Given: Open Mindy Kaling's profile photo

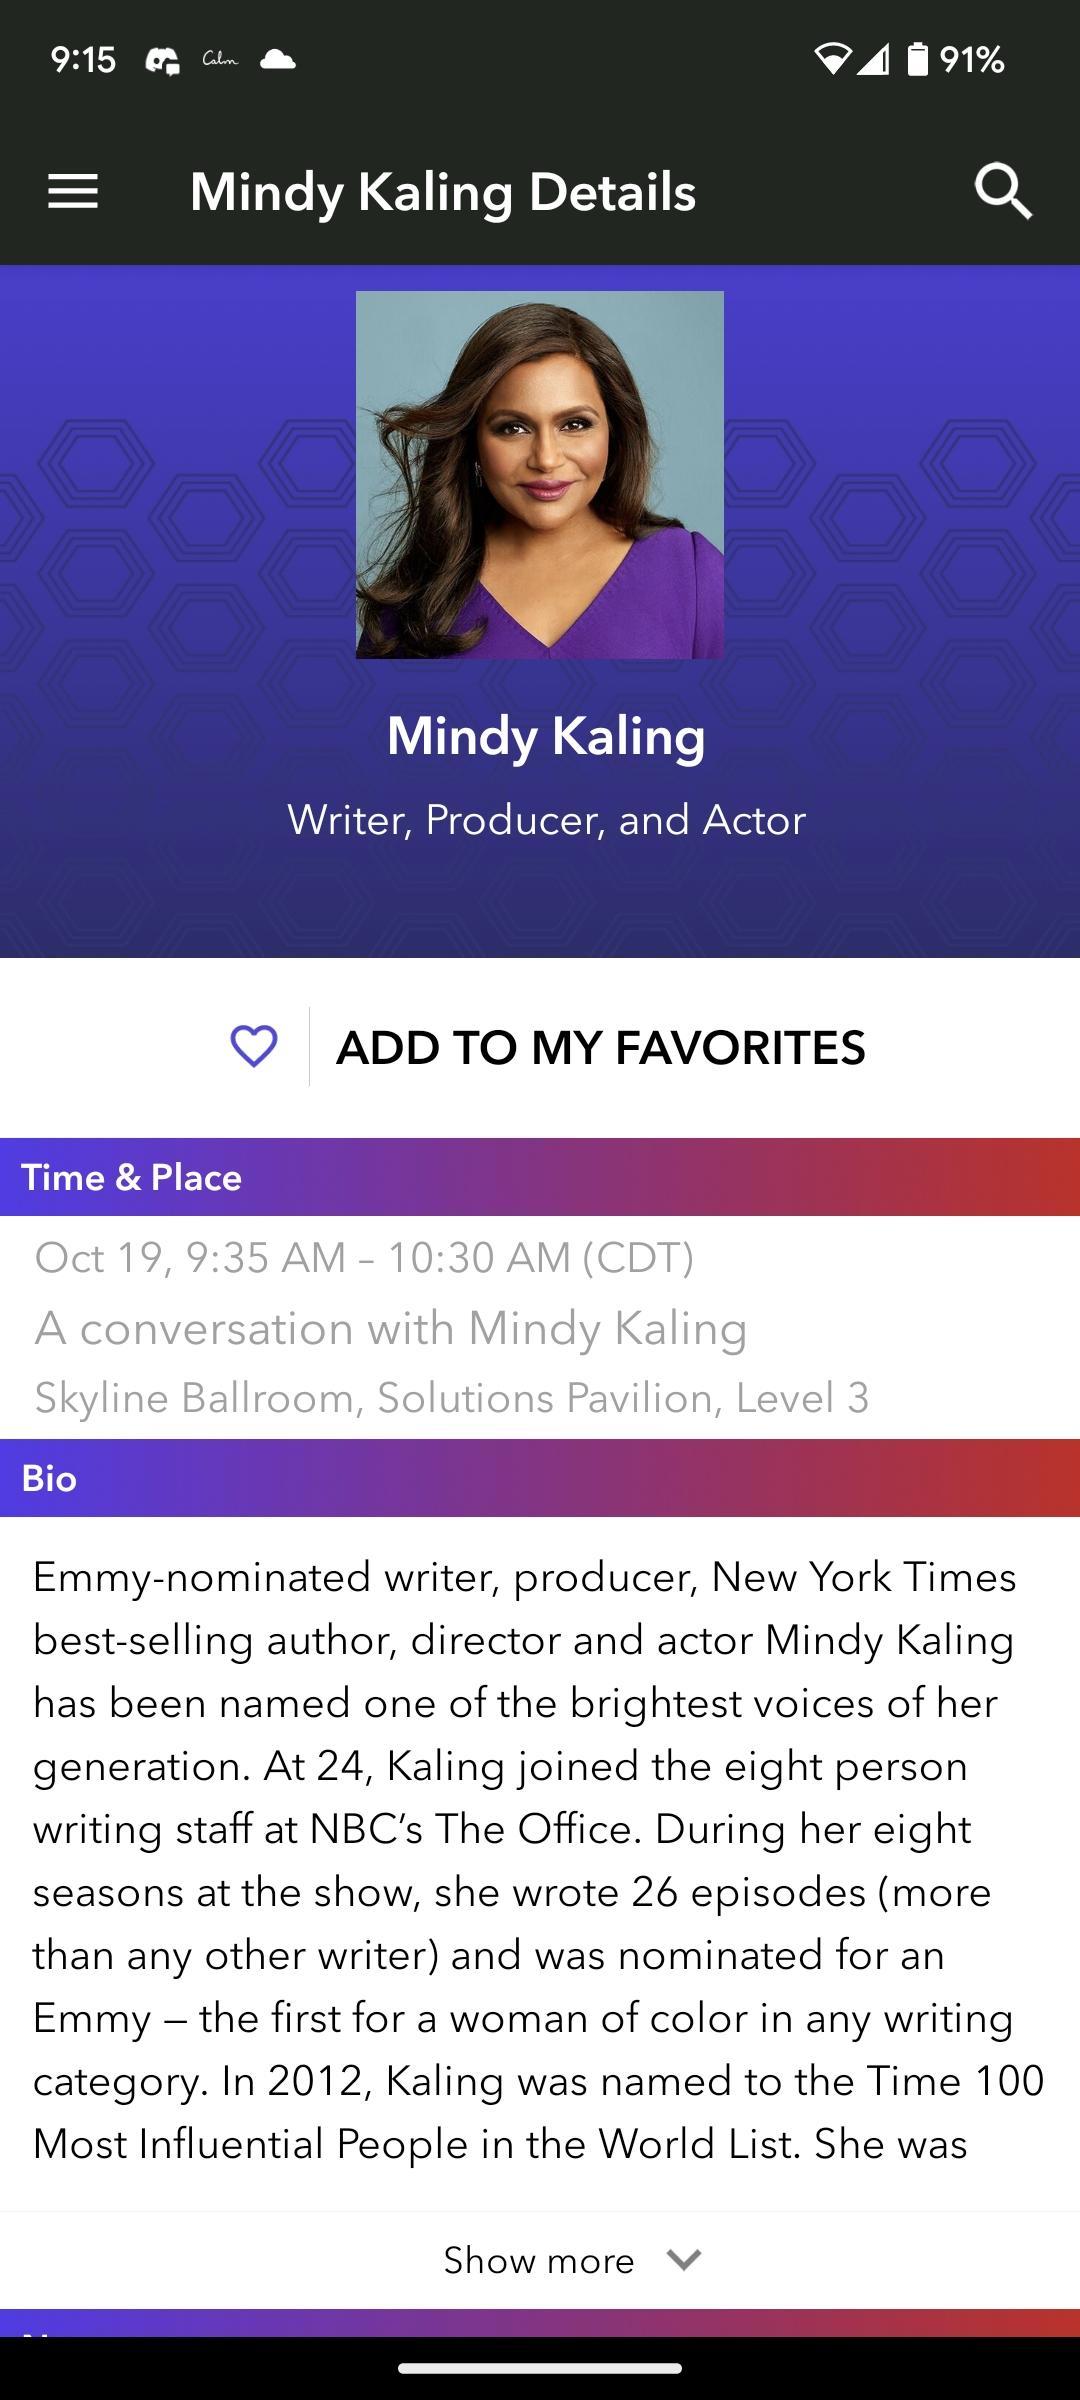Looking at the screenshot, I should [x=540, y=475].
